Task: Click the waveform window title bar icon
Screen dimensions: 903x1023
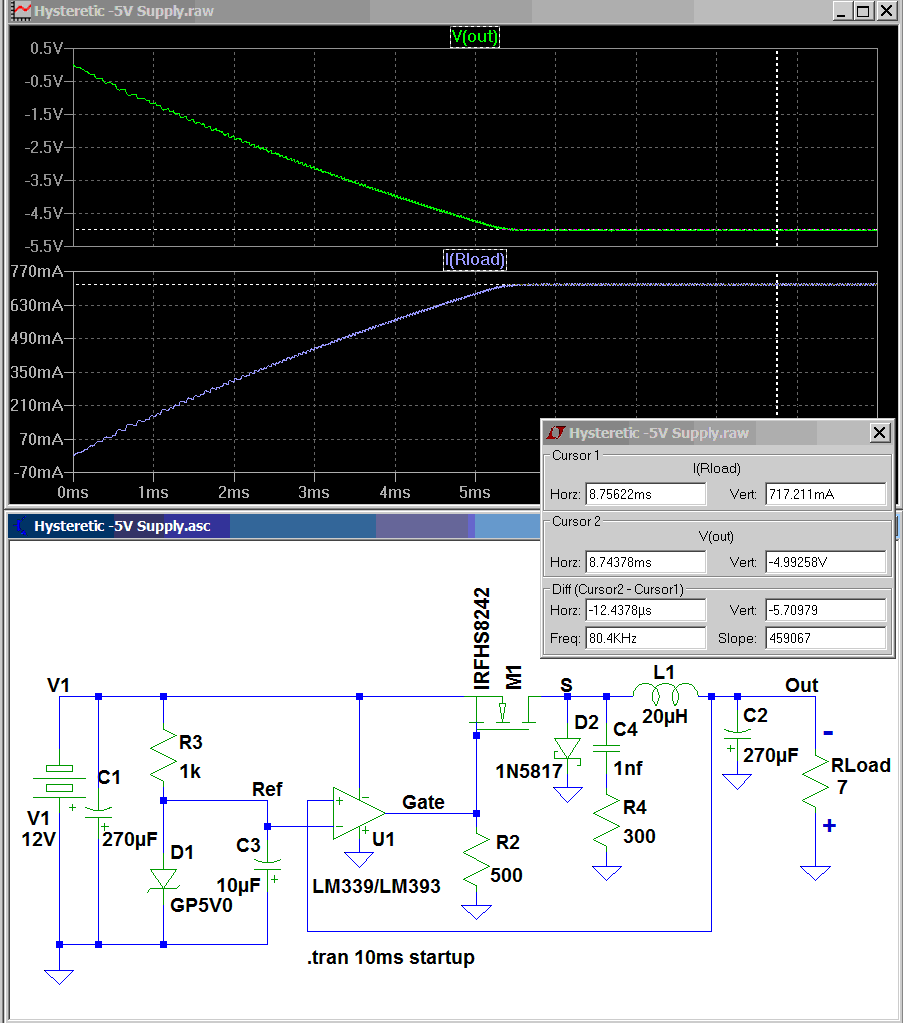Action: click(x=22, y=11)
